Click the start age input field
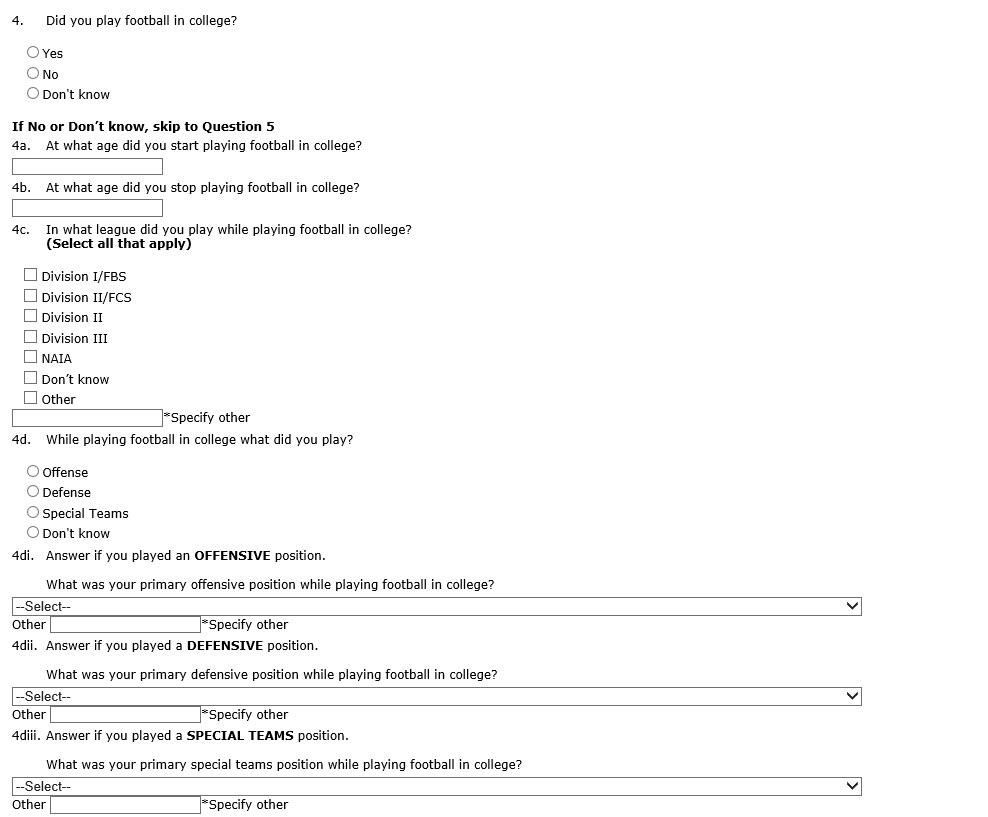 click(87, 167)
